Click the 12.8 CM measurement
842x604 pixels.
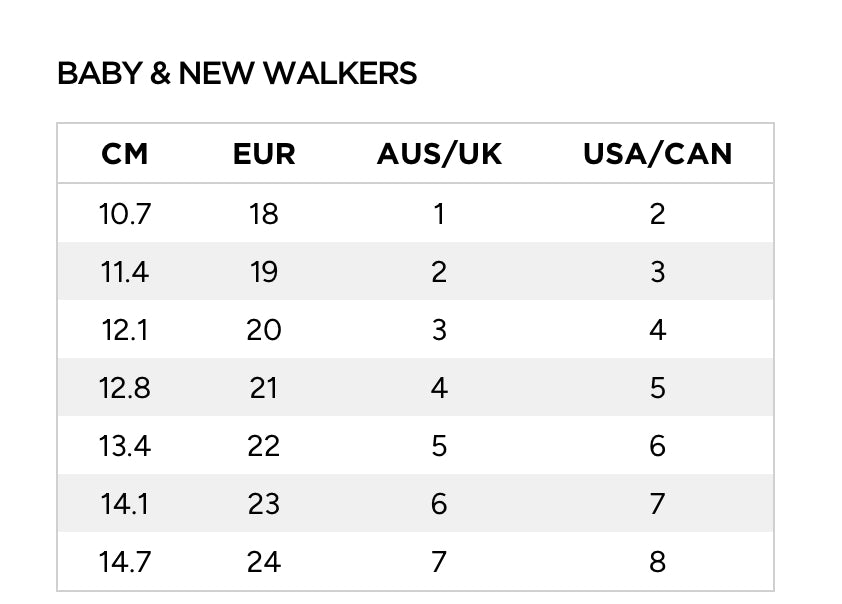[x=125, y=387]
